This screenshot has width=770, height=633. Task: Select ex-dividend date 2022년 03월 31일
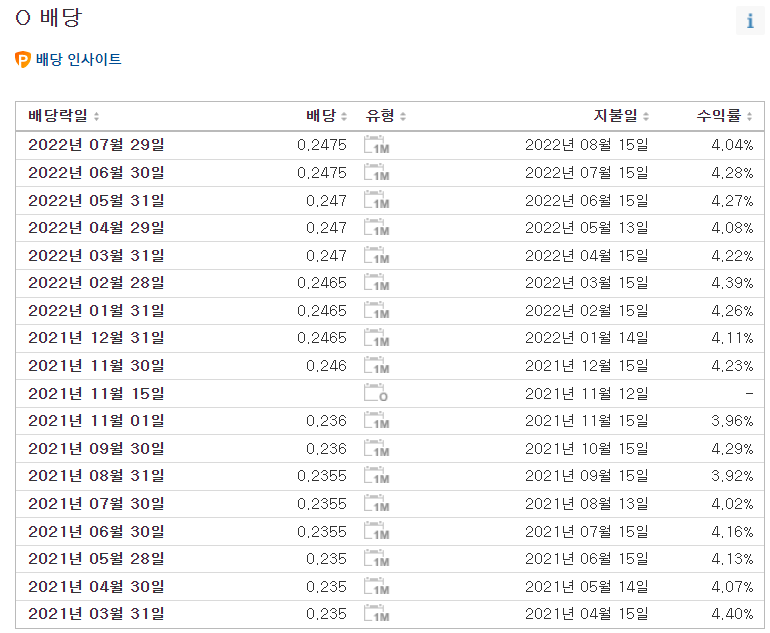click(96, 256)
